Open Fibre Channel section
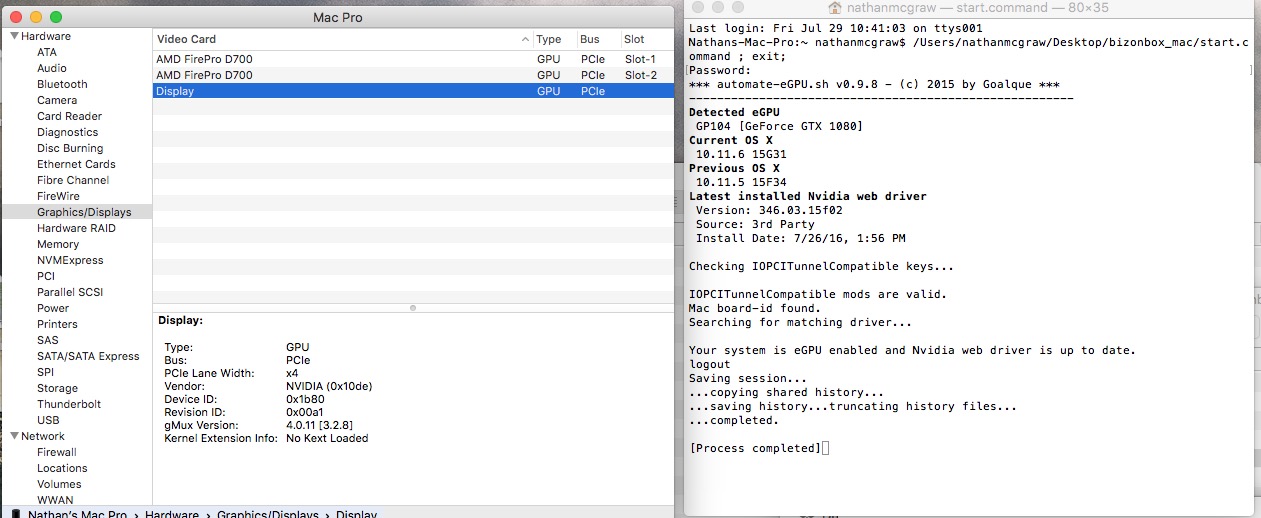 point(73,180)
